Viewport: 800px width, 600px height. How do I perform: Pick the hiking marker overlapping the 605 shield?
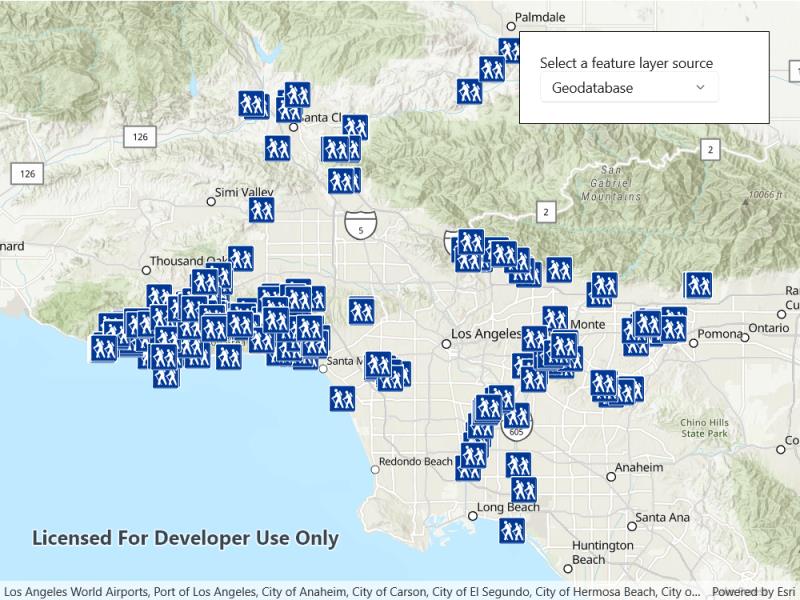click(517, 415)
